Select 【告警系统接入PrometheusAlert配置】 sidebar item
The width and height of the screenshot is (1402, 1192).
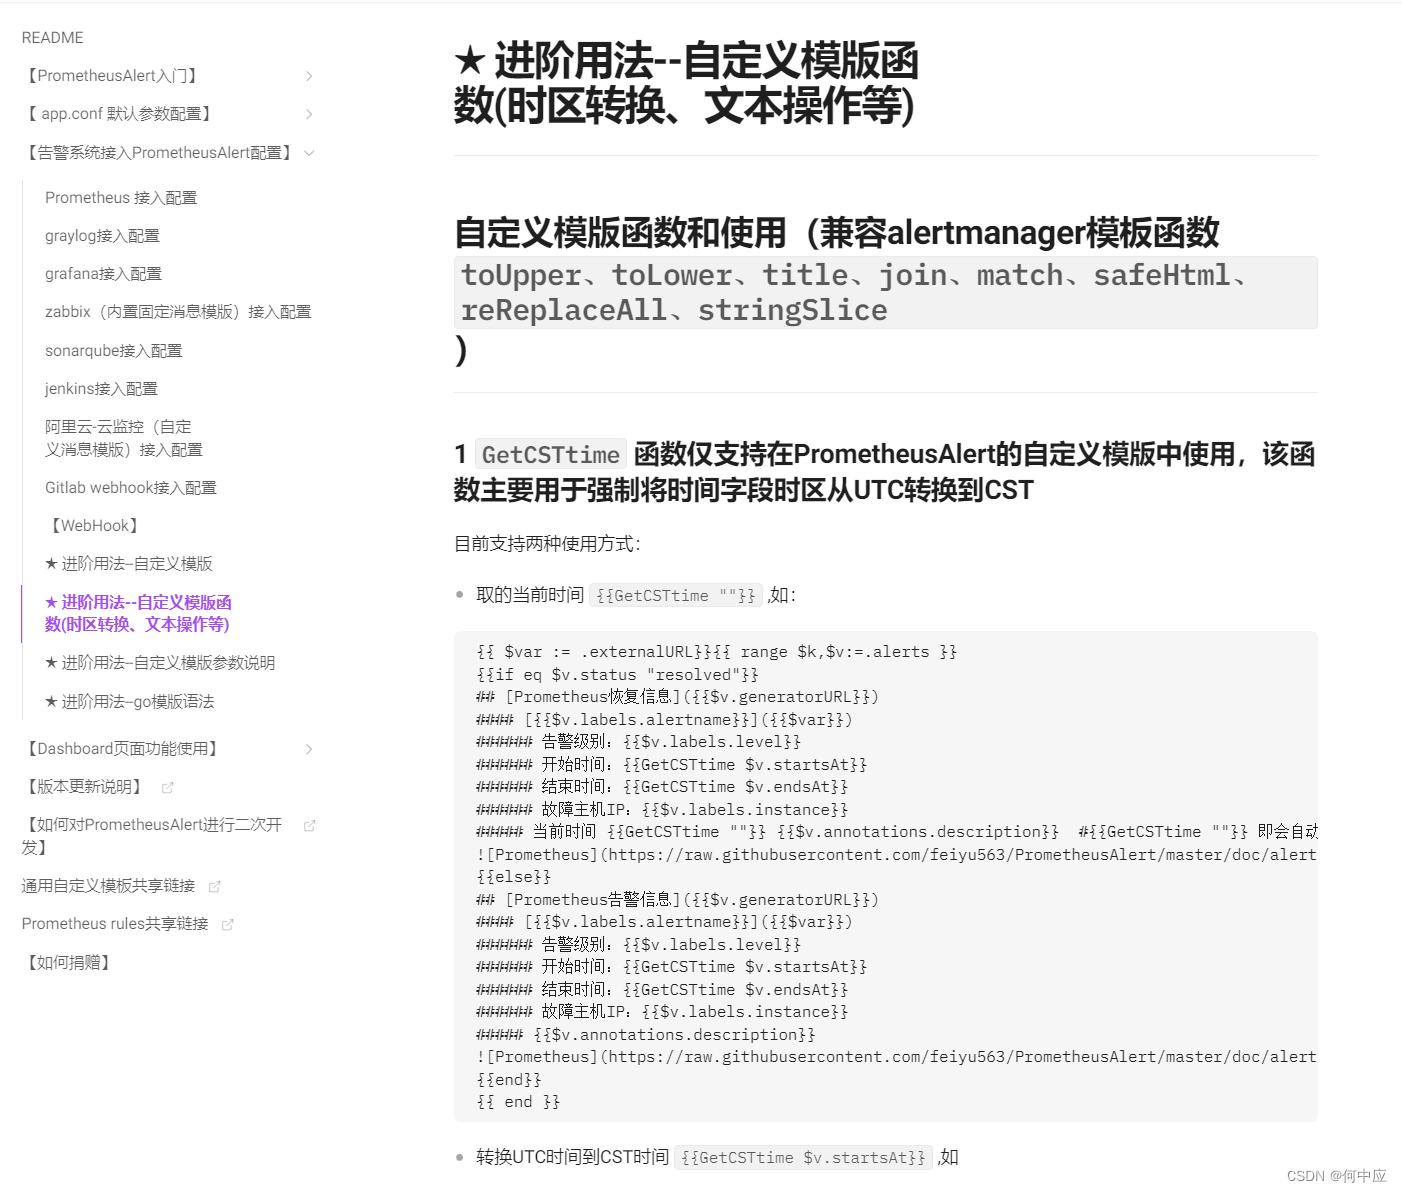(x=159, y=153)
